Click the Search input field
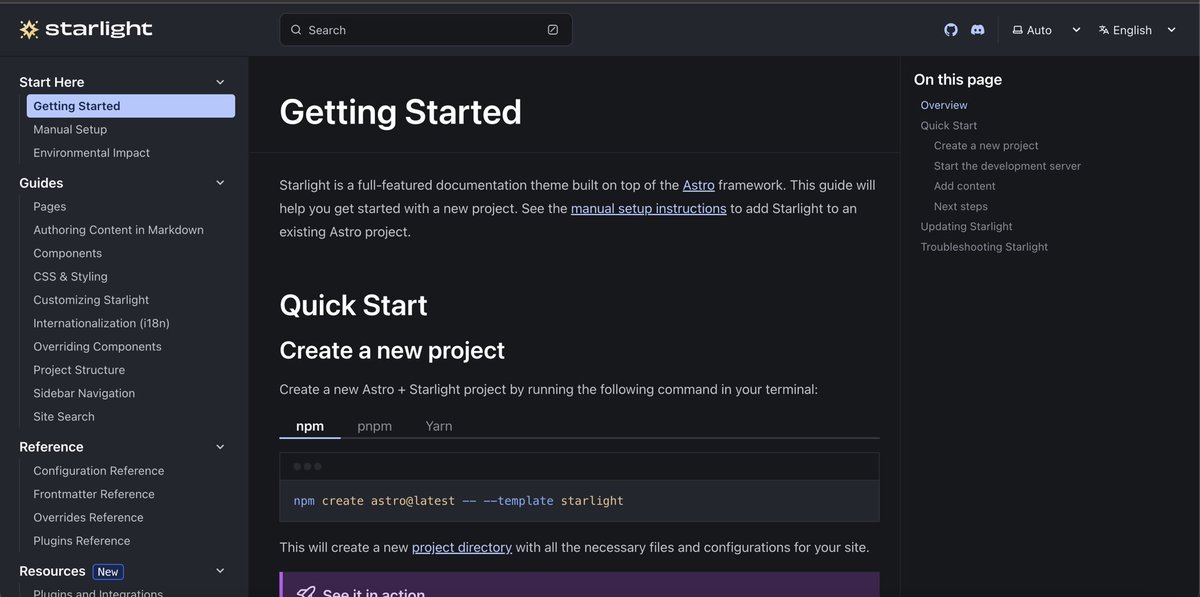 [x=426, y=30]
